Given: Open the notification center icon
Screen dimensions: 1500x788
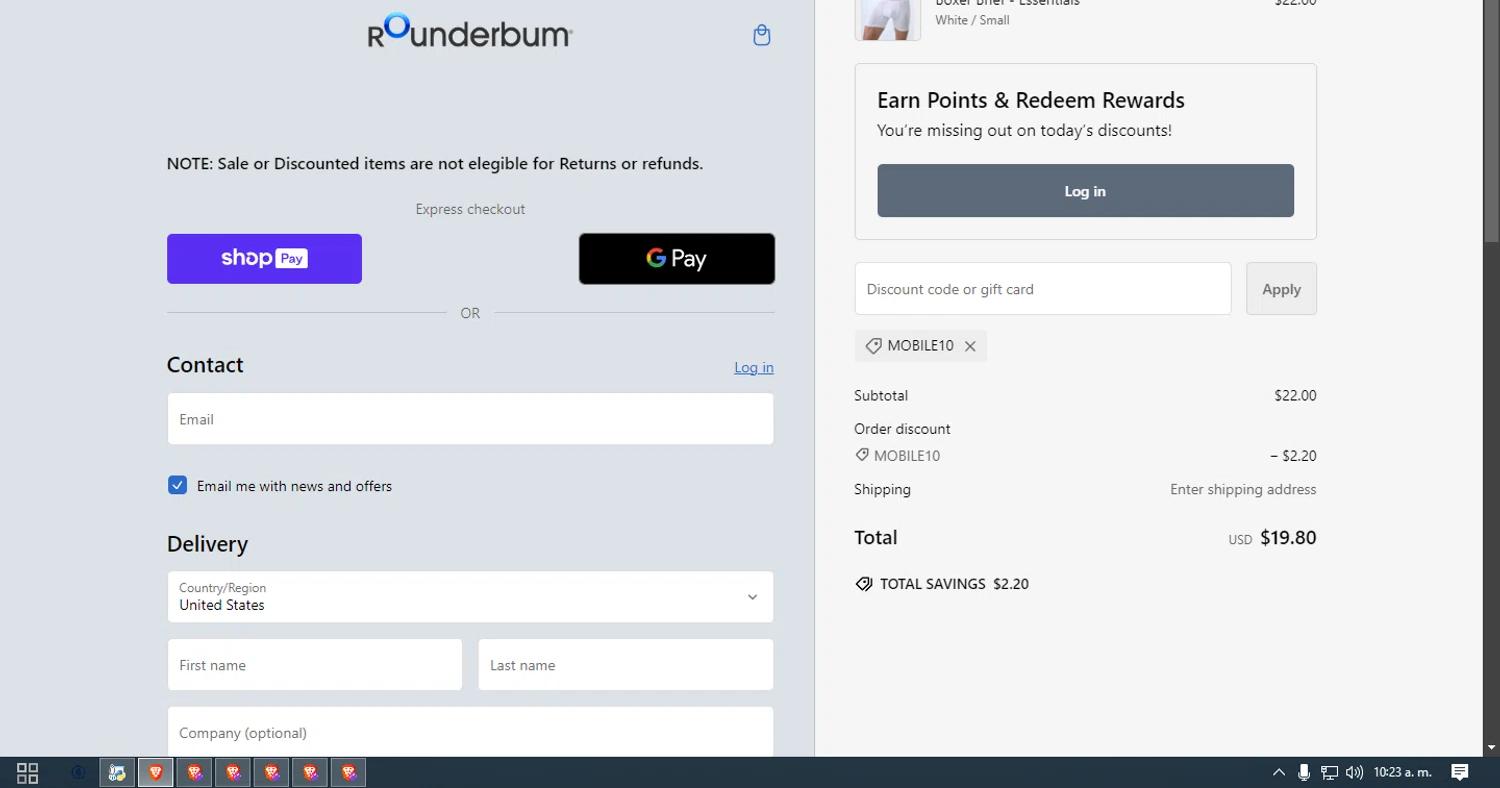Looking at the screenshot, I should coord(1460,772).
